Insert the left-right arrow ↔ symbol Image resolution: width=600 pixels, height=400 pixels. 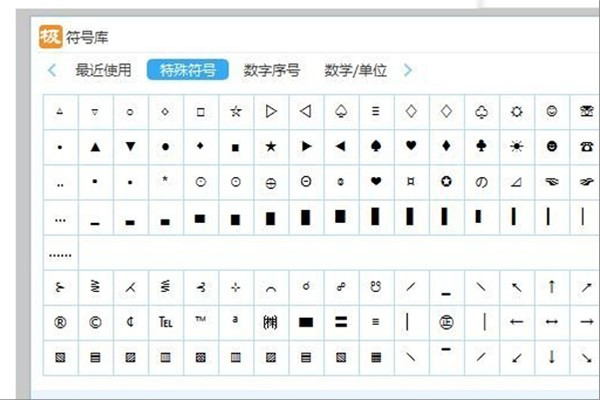tap(552, 322)
